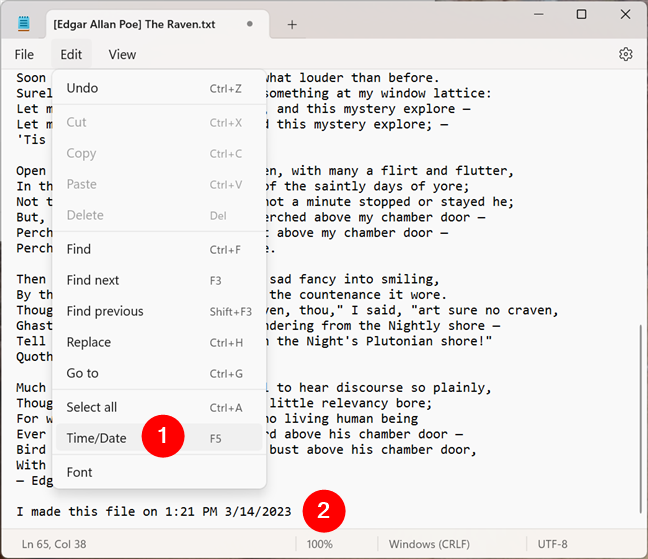Click text 'this mystery explore; —'

click(x=362, y=124)
